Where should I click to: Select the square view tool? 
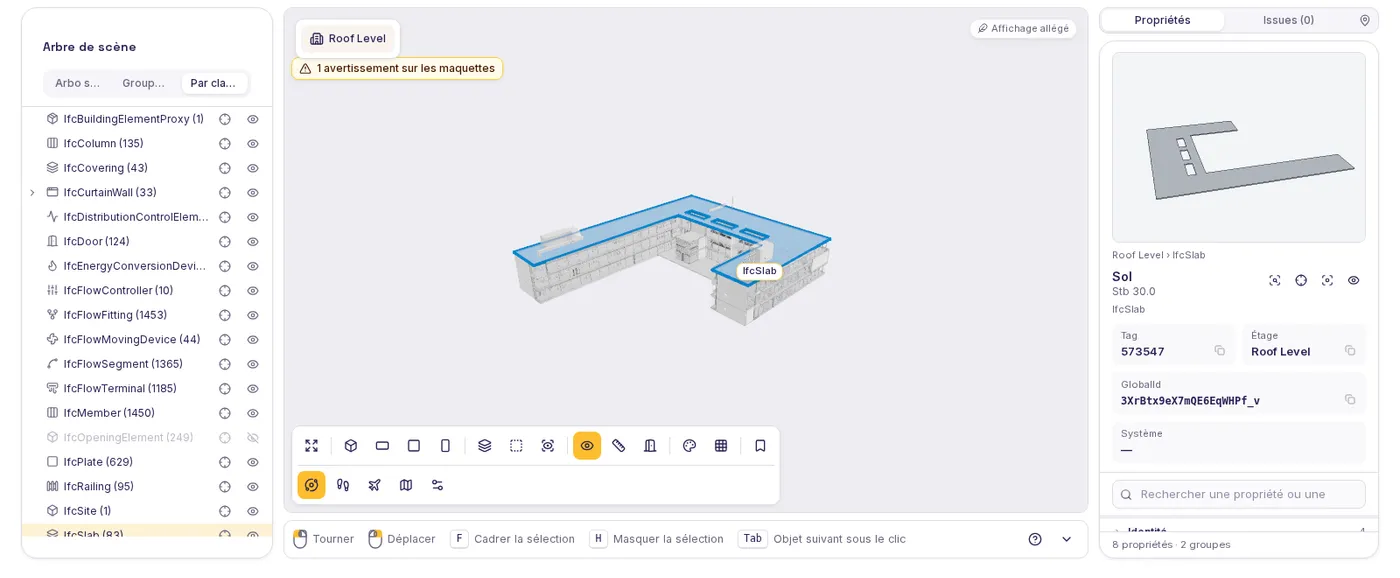414,446
